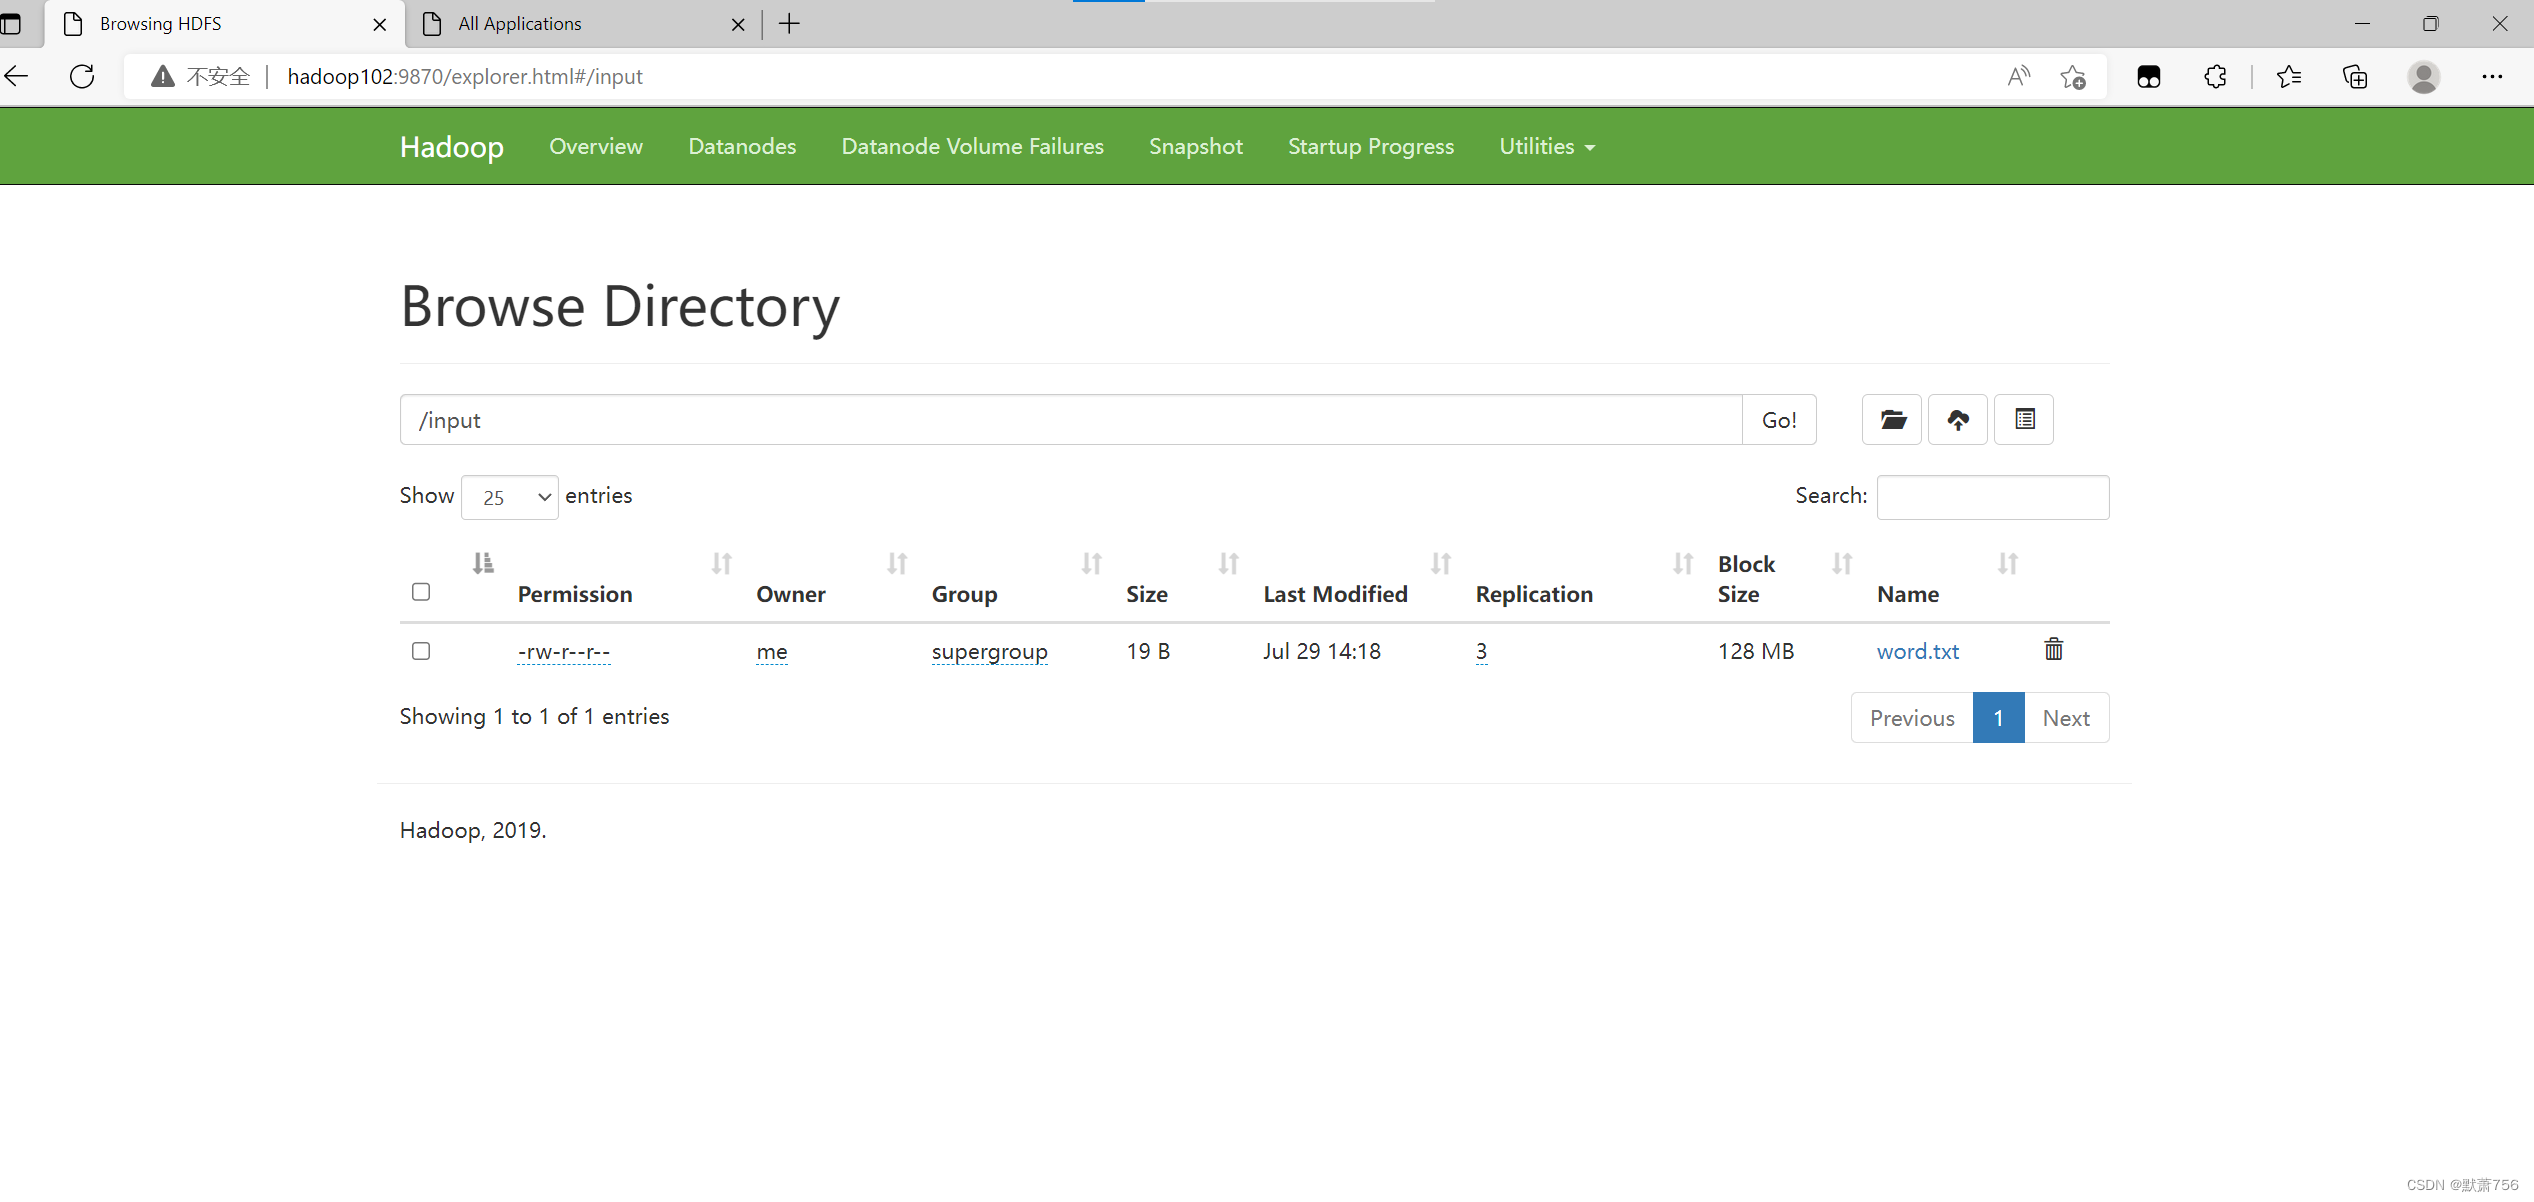This screenshot has height=1202, width=2534.
Task: Open the word.txt file link
Action: pyautogui.click(x=1917, y=651)
